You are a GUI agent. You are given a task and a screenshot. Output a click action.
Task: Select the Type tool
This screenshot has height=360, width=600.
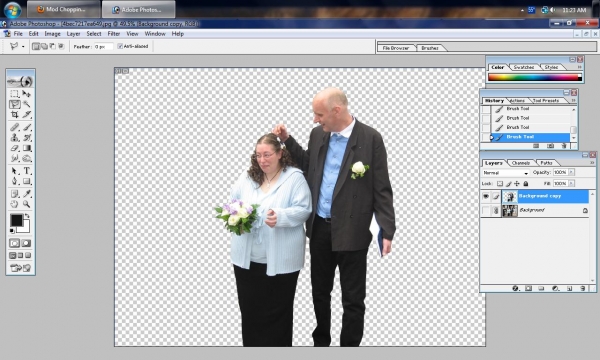point(26,171)
